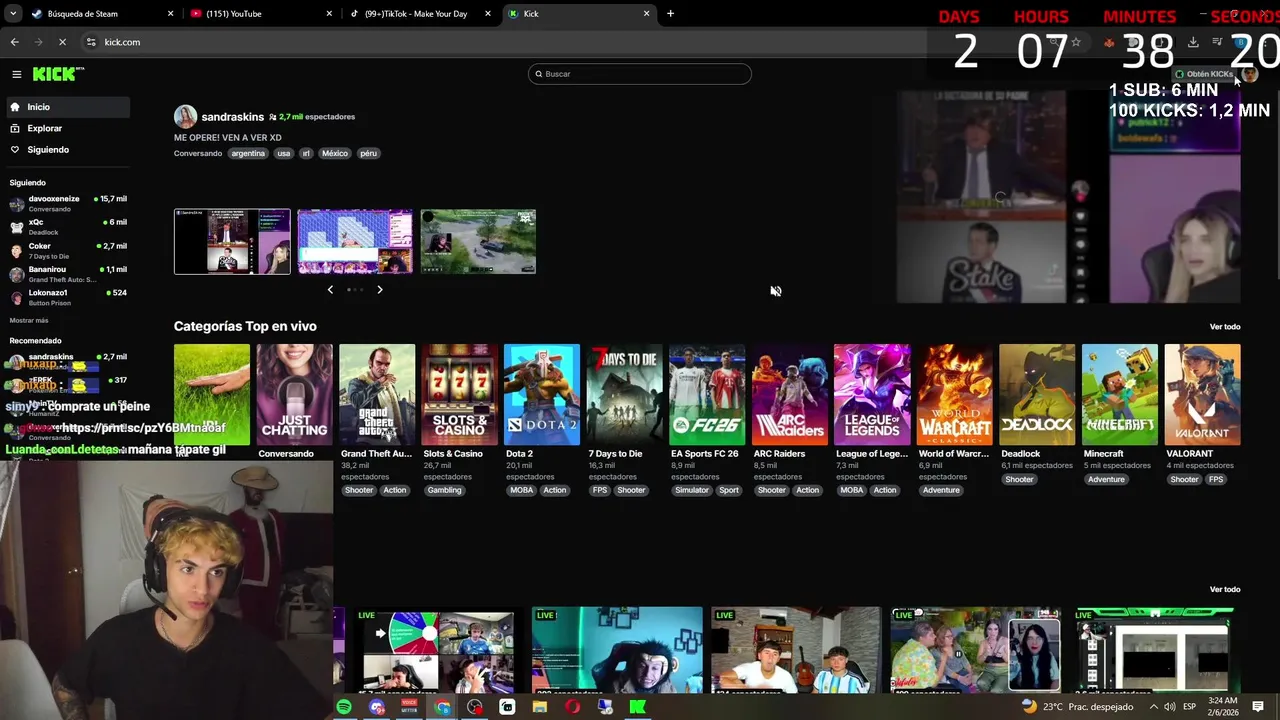The width and height of the screenshot is (1280, 720).
Task: Open the Kick app in the taskbar
Action: point(638,707)
